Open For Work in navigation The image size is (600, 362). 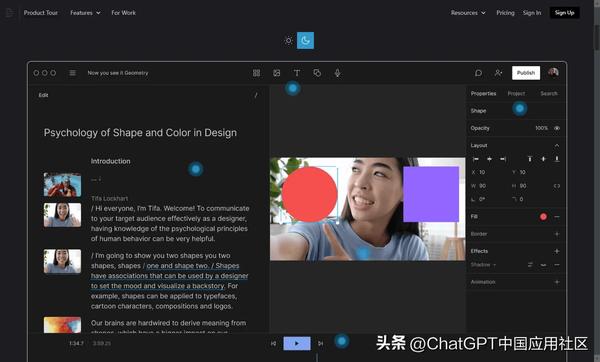[x=124, y=13]
